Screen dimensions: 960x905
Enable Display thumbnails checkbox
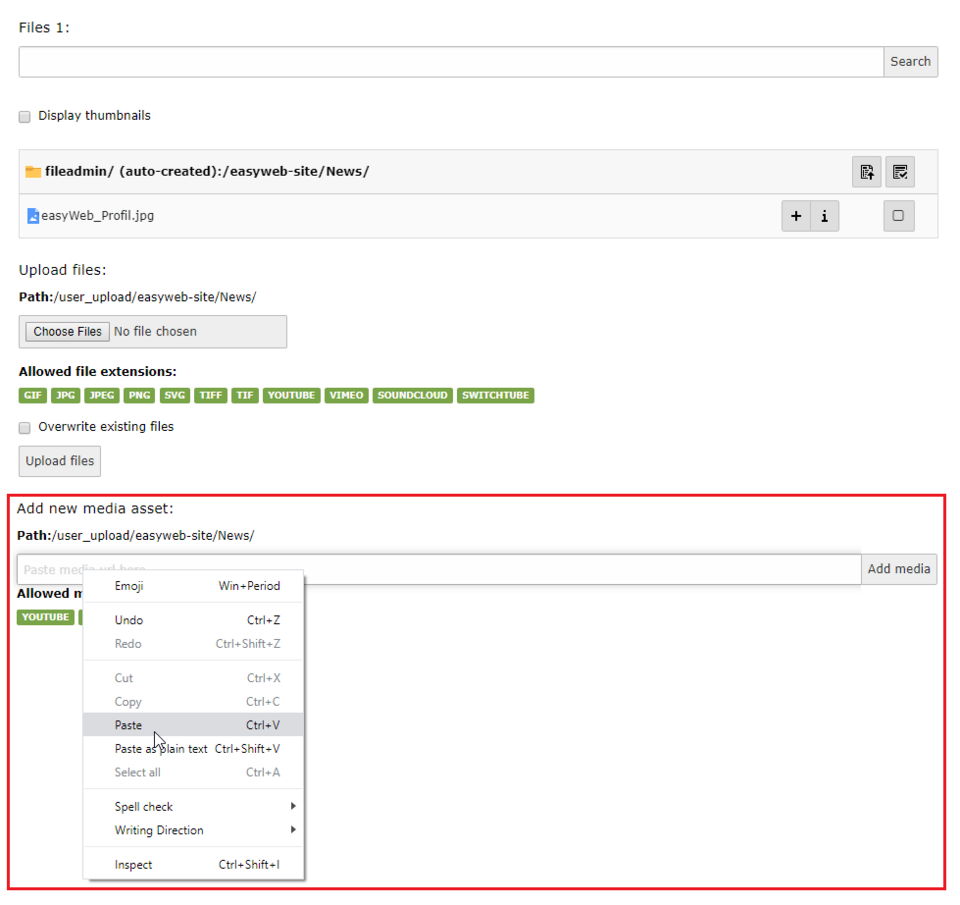pos(25,117)
